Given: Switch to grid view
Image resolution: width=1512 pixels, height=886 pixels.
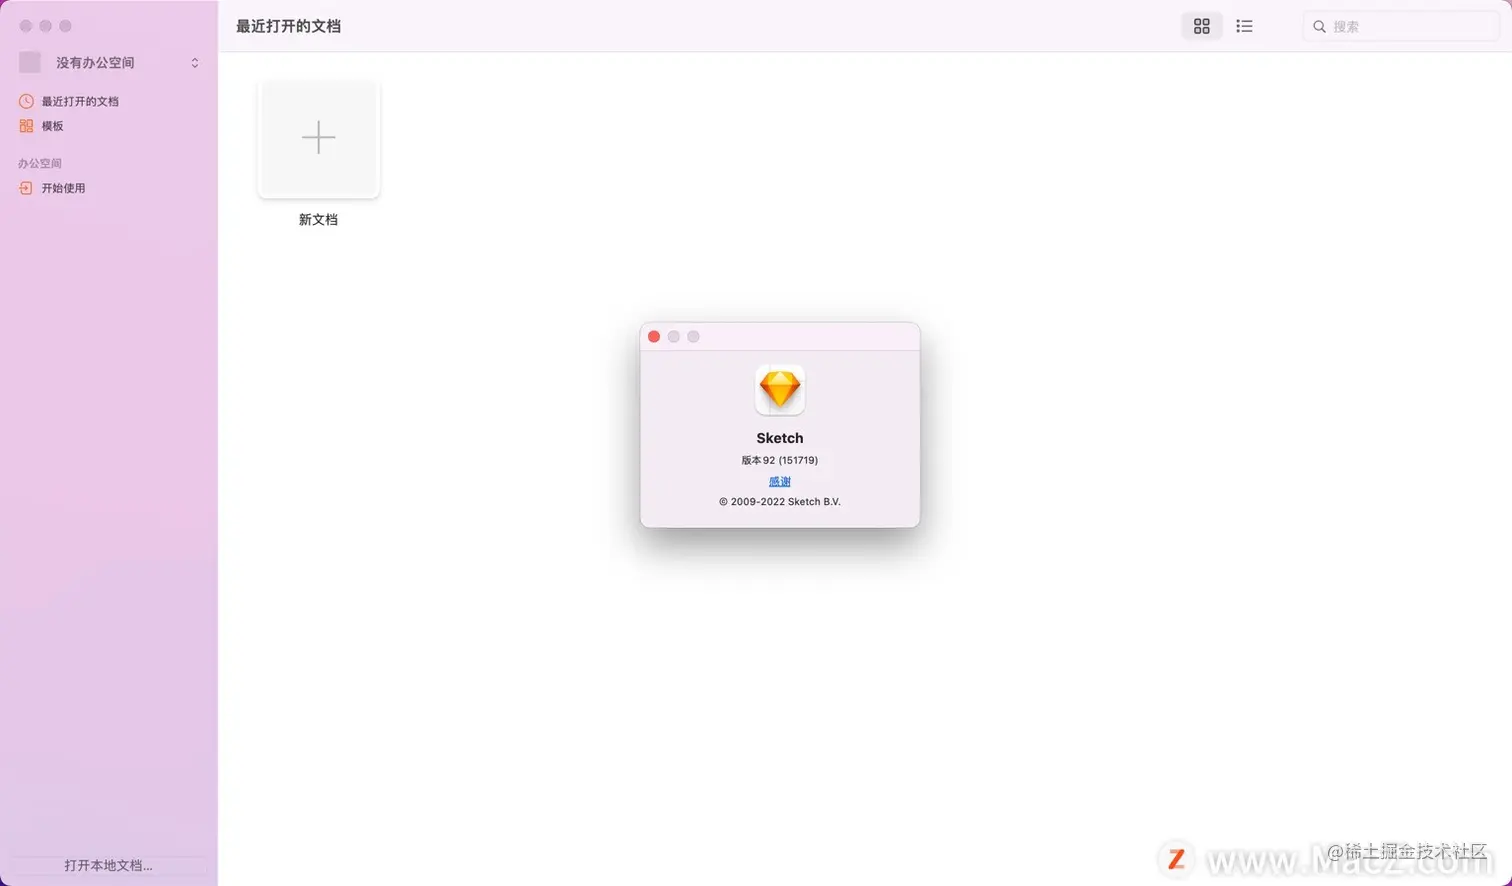Looking at the screenshot, I should [x=1201, y=27].
